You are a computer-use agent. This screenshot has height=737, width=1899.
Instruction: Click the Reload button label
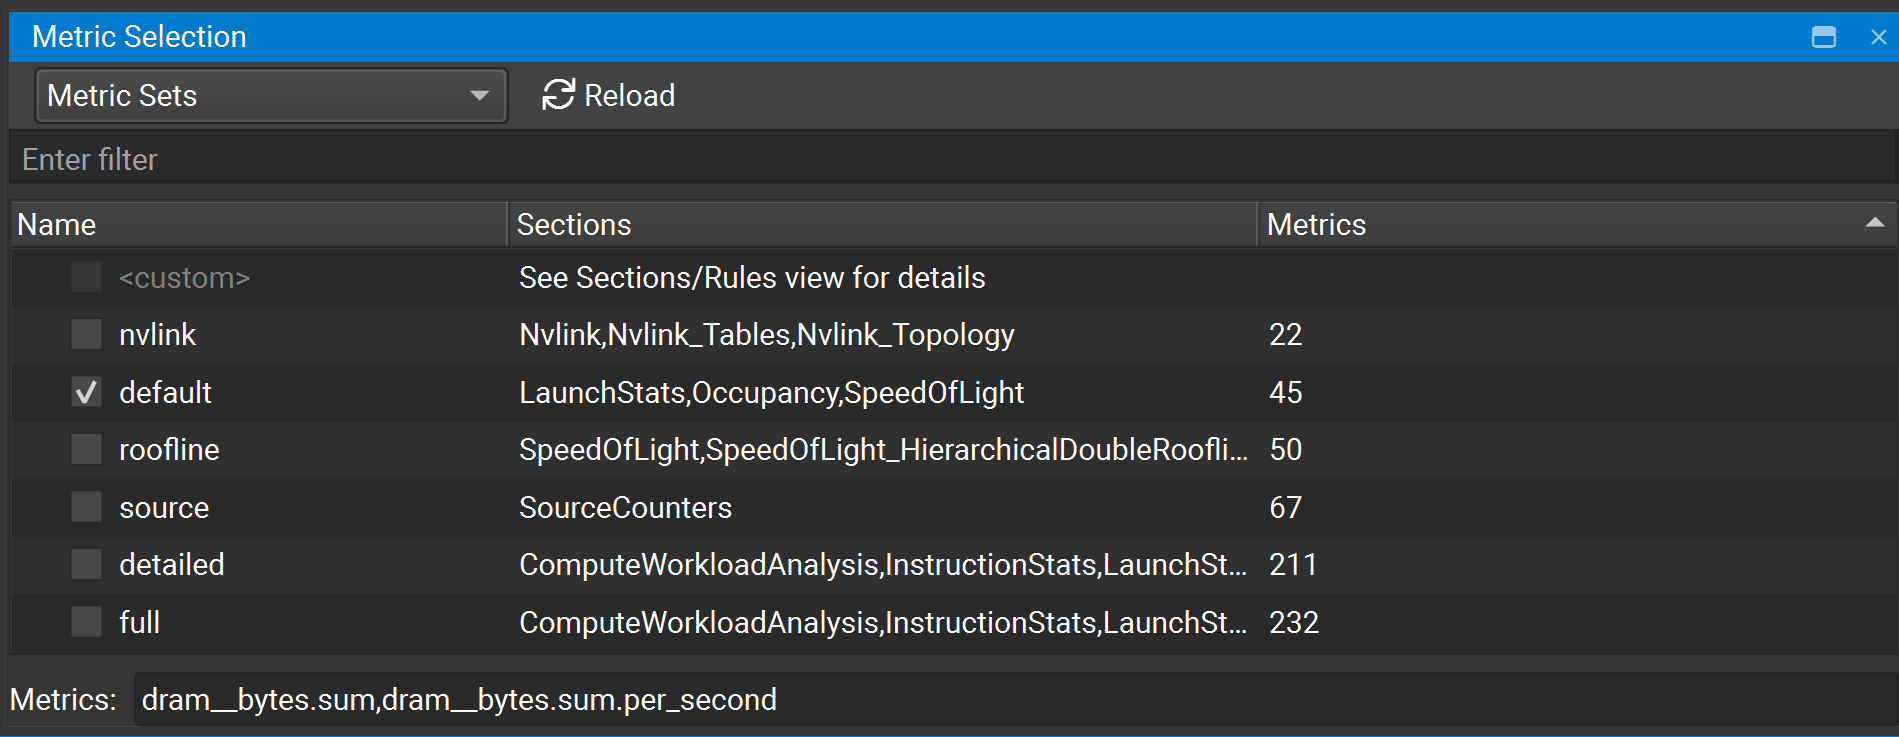[x=629, y=96]
